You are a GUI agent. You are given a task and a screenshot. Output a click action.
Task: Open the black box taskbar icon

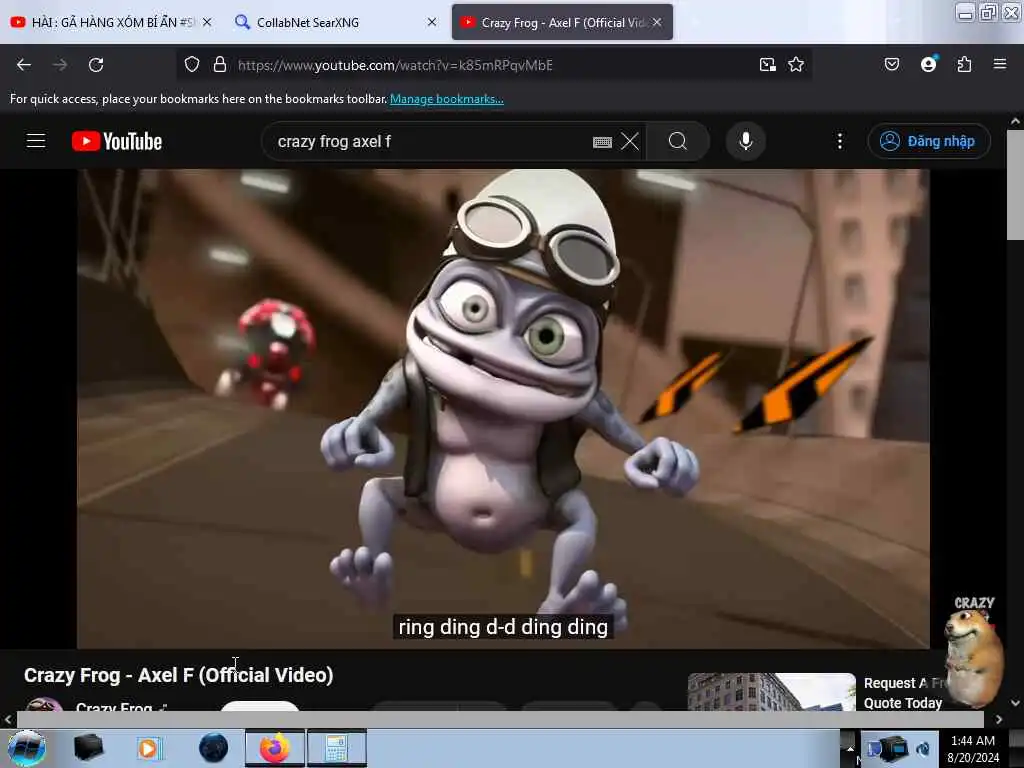tap(88, 748)
